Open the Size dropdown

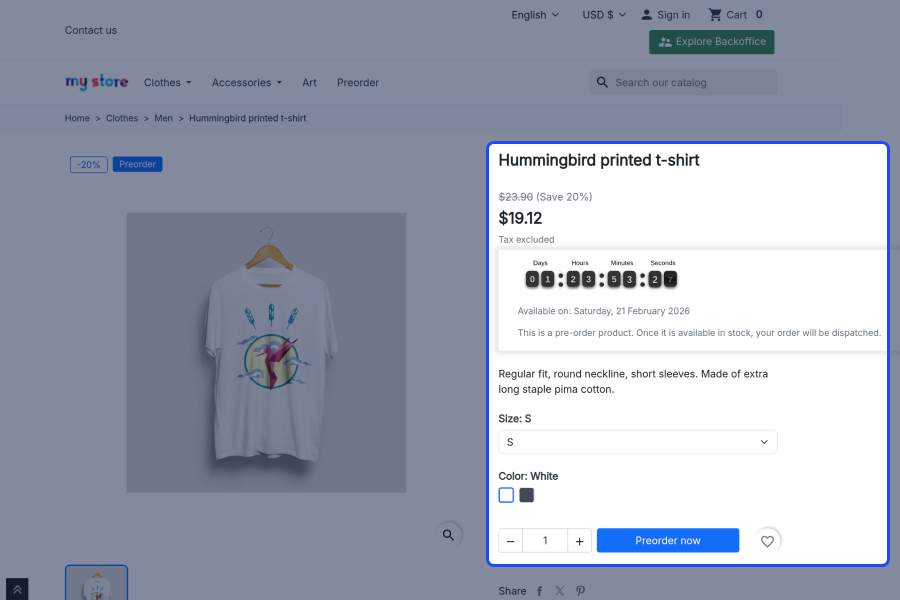[638, 442]
